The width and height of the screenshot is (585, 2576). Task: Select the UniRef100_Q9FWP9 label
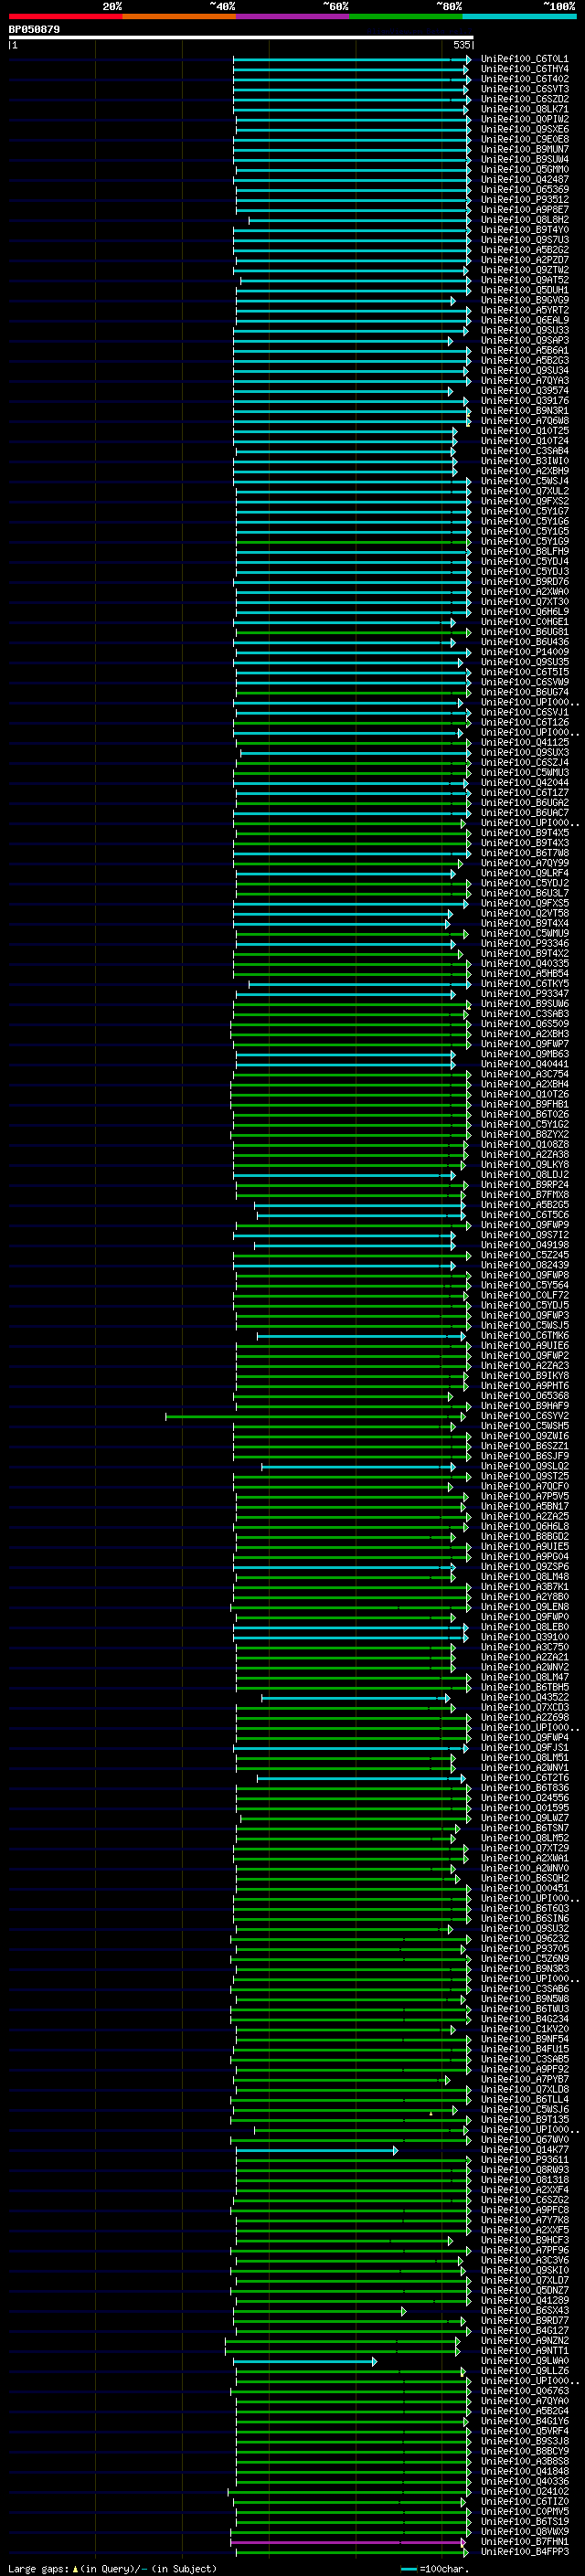click(x=524, y=1225)
